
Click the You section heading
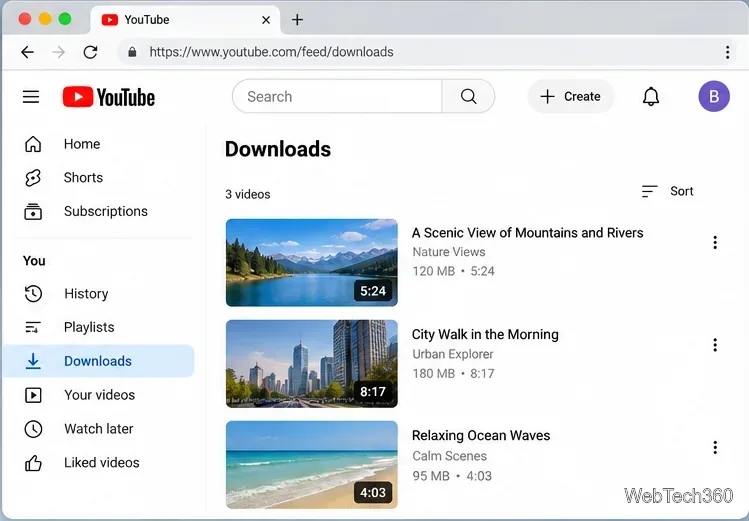(34, 261)
